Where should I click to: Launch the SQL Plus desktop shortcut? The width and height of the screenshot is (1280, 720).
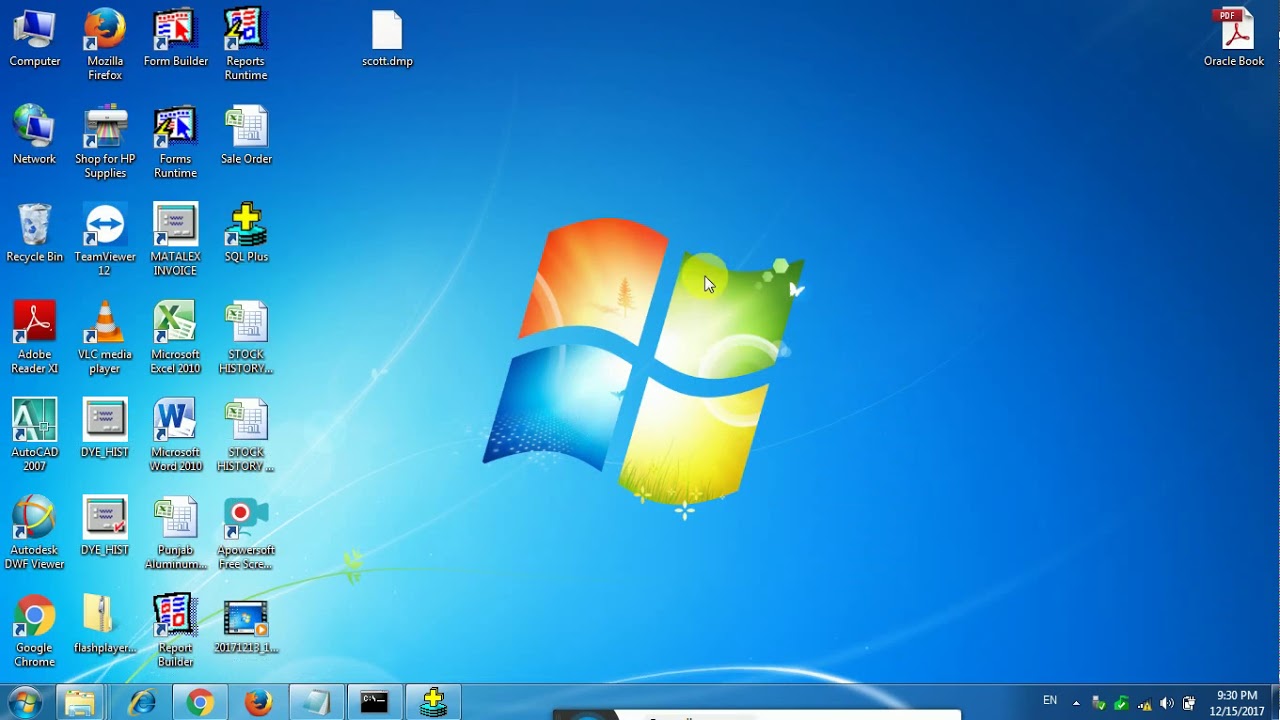pyautogui.click(x=246, y=234)
